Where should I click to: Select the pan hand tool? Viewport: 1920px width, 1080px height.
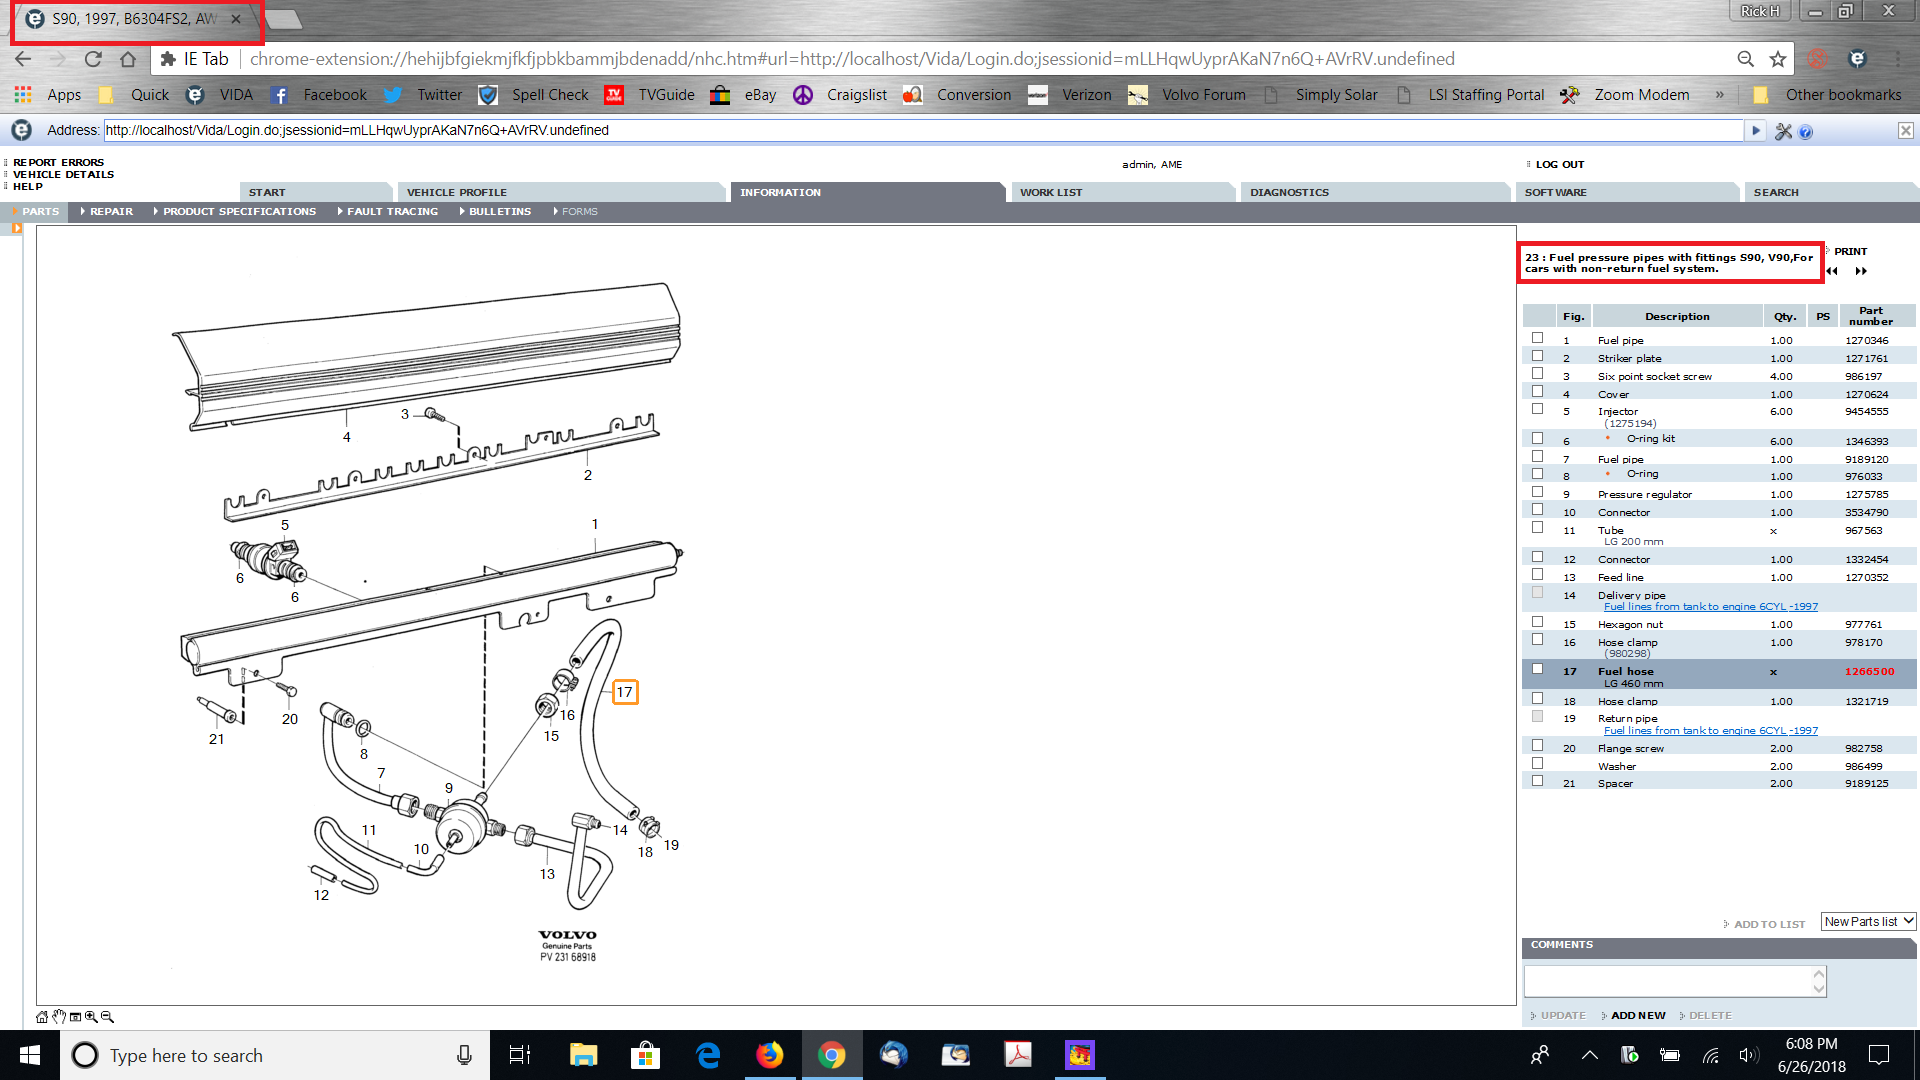[x=59, y=1017]
